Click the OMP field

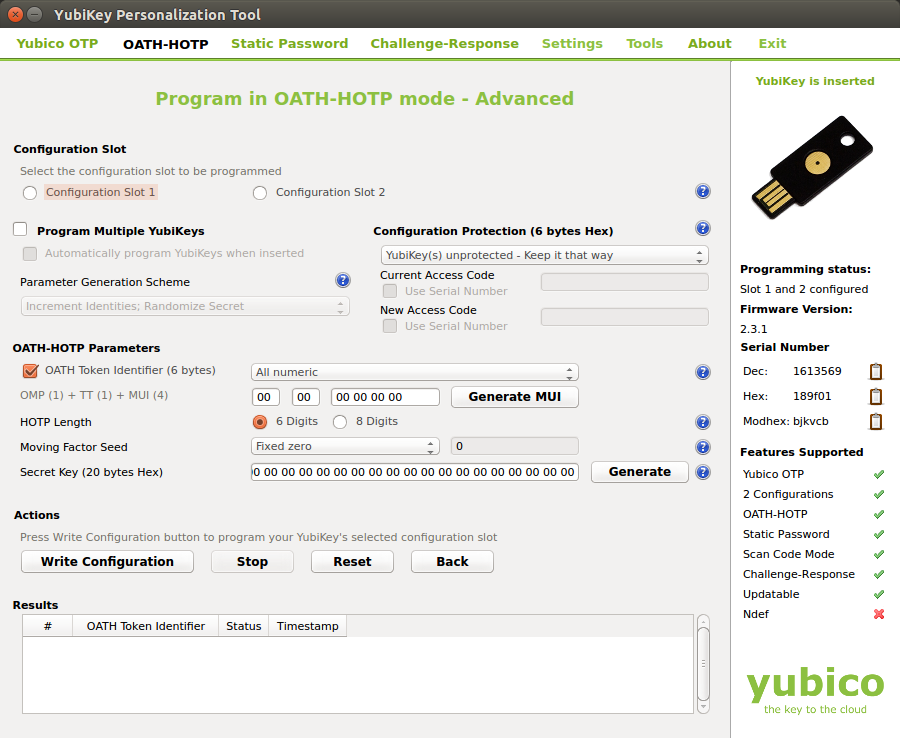click(265, 397)
